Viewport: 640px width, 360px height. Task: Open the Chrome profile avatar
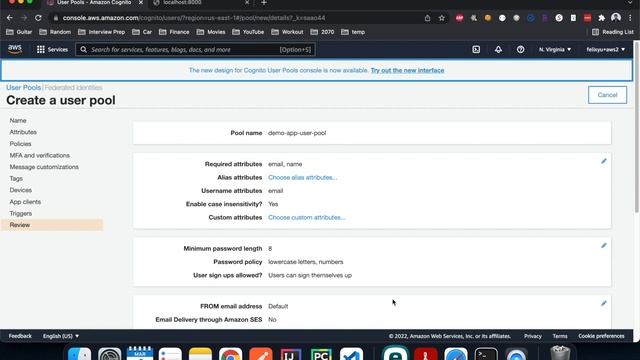616,18
